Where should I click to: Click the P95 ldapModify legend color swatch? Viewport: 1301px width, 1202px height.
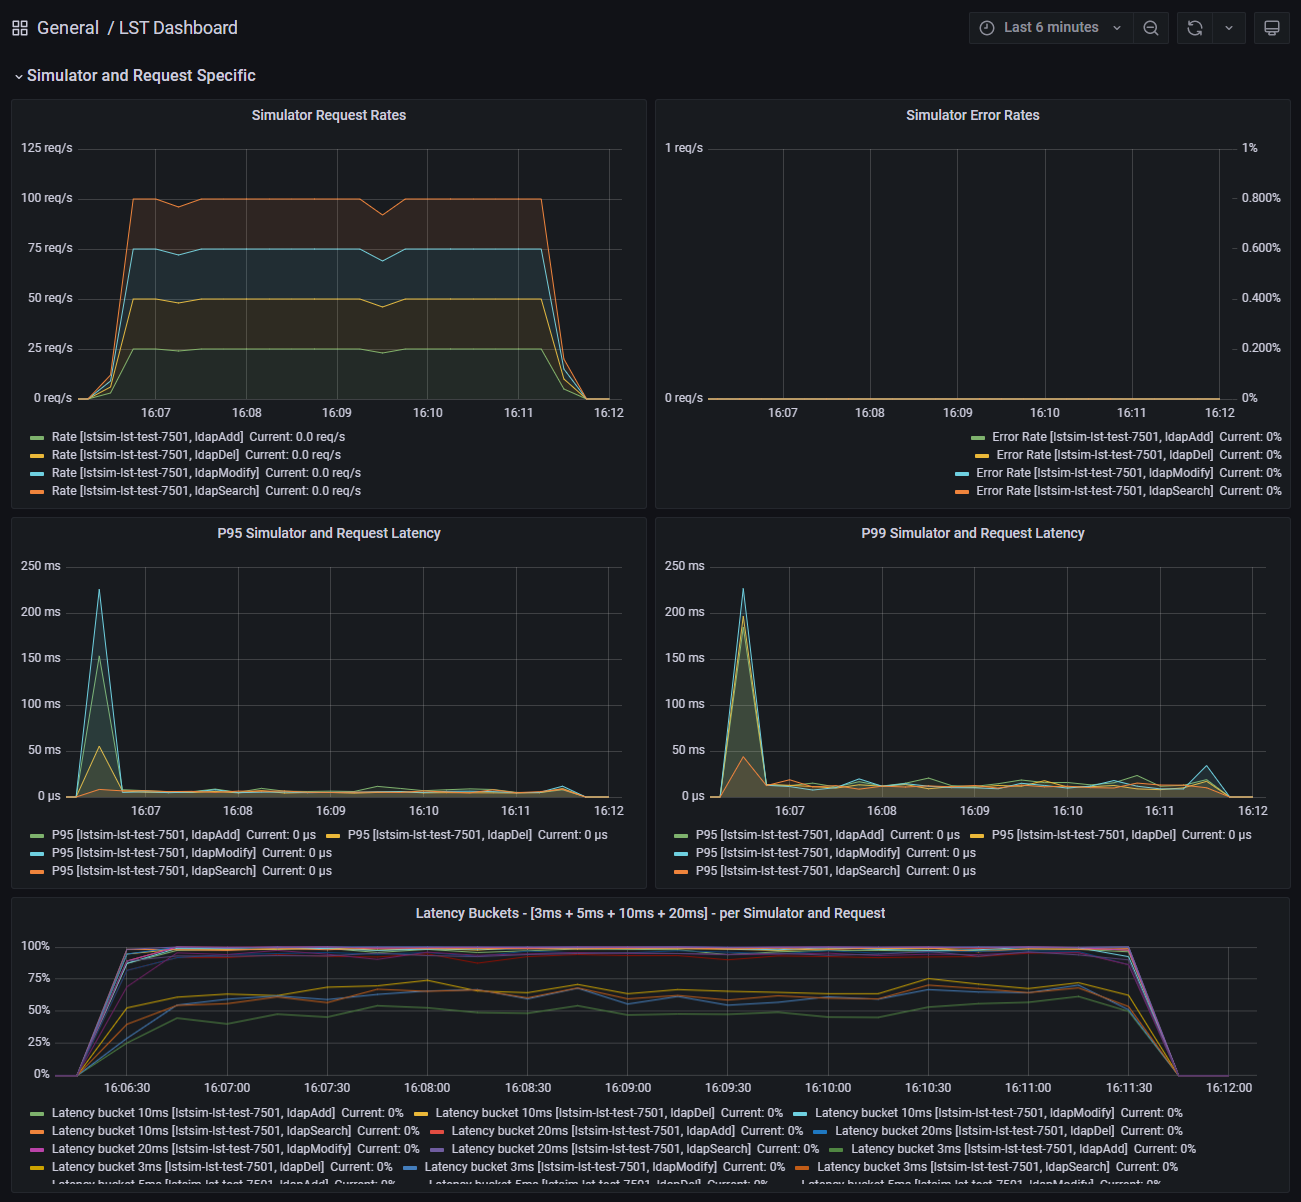37,854
